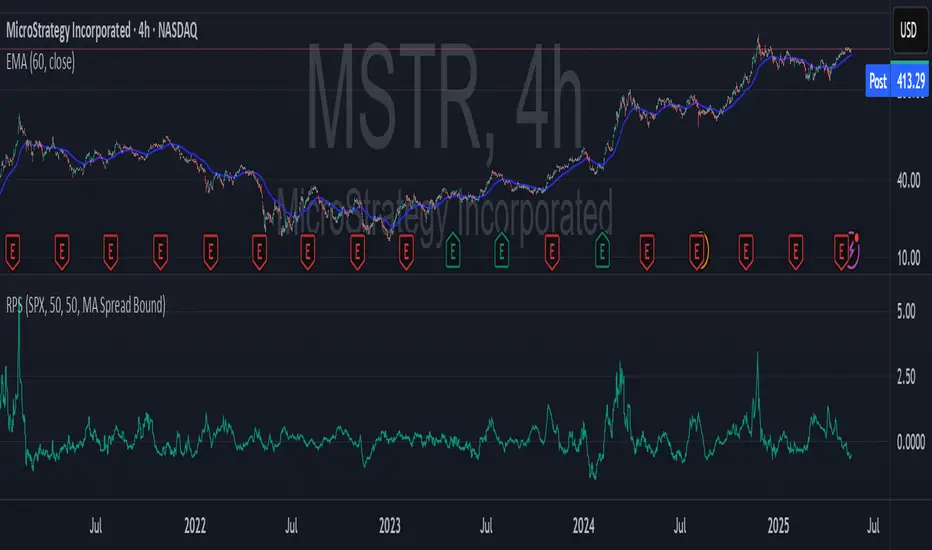932x550 pixels.
Task: Select the RPS (SPX, 50, 50, MA Spread Bound) legend
Action: tap(86, 306)
